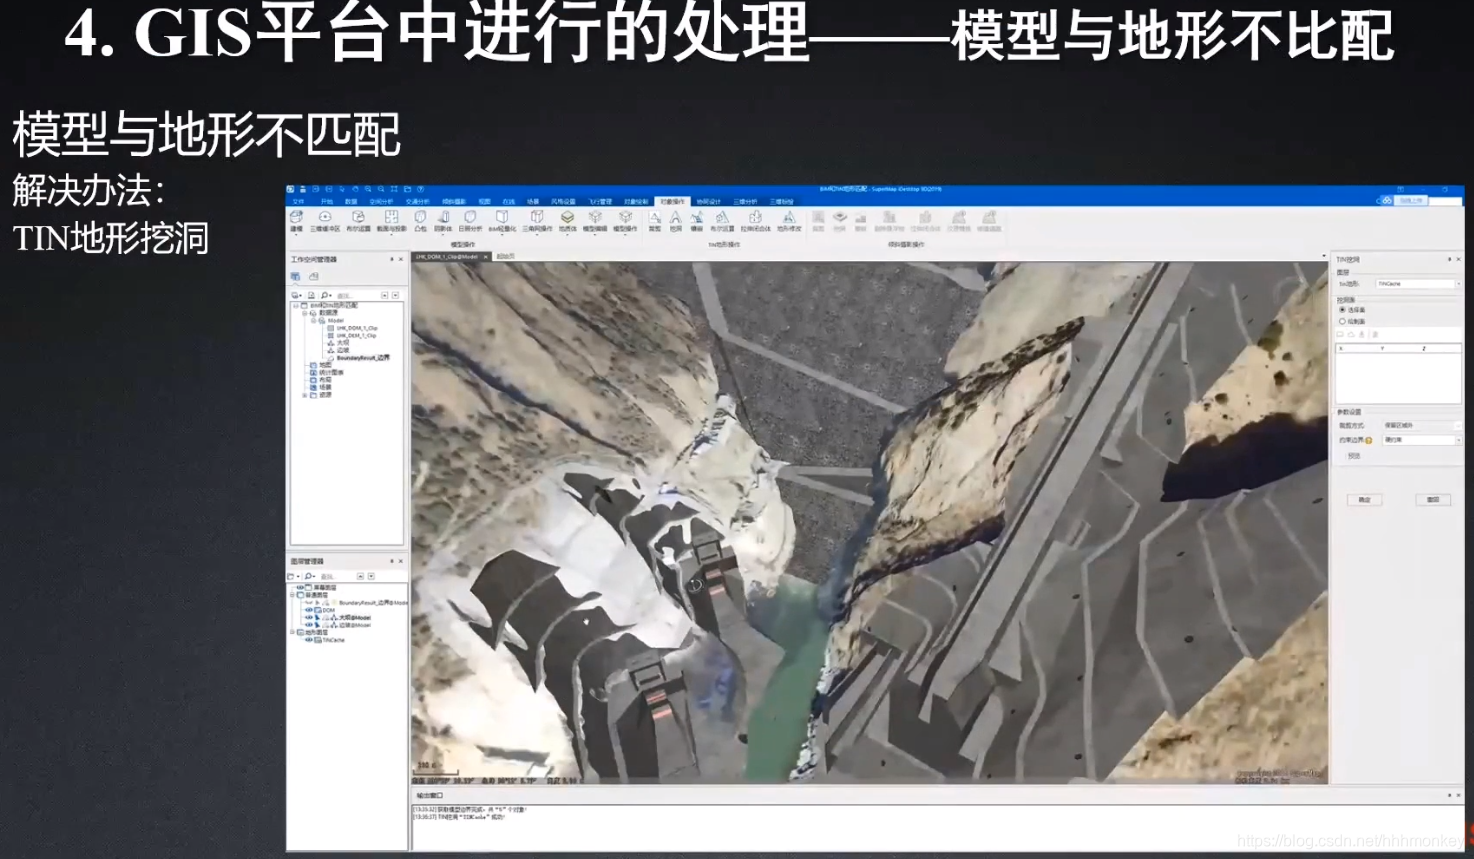The height and width of the screenshot is (859, 1474).
Task: Click the search icon in 工作空间管理器 toolbar
Action: pos(326,295)
